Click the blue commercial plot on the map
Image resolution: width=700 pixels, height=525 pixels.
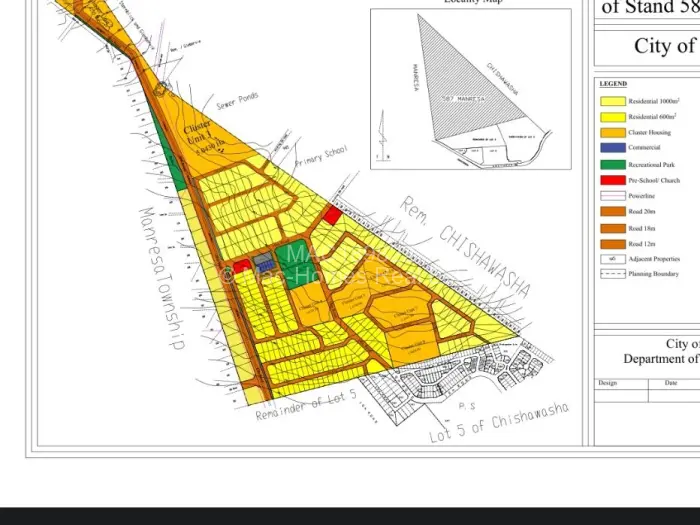pos(264,262)
